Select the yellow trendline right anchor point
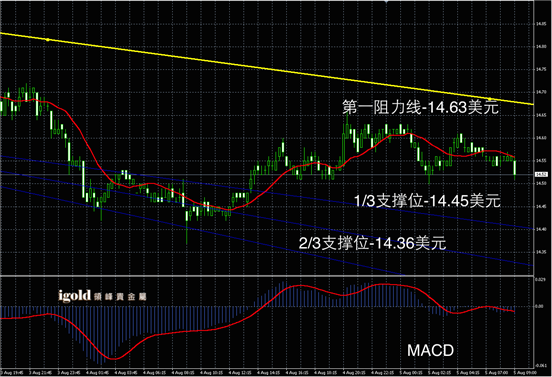This screenshot has width=552, height=377. [x=489, y=99]
